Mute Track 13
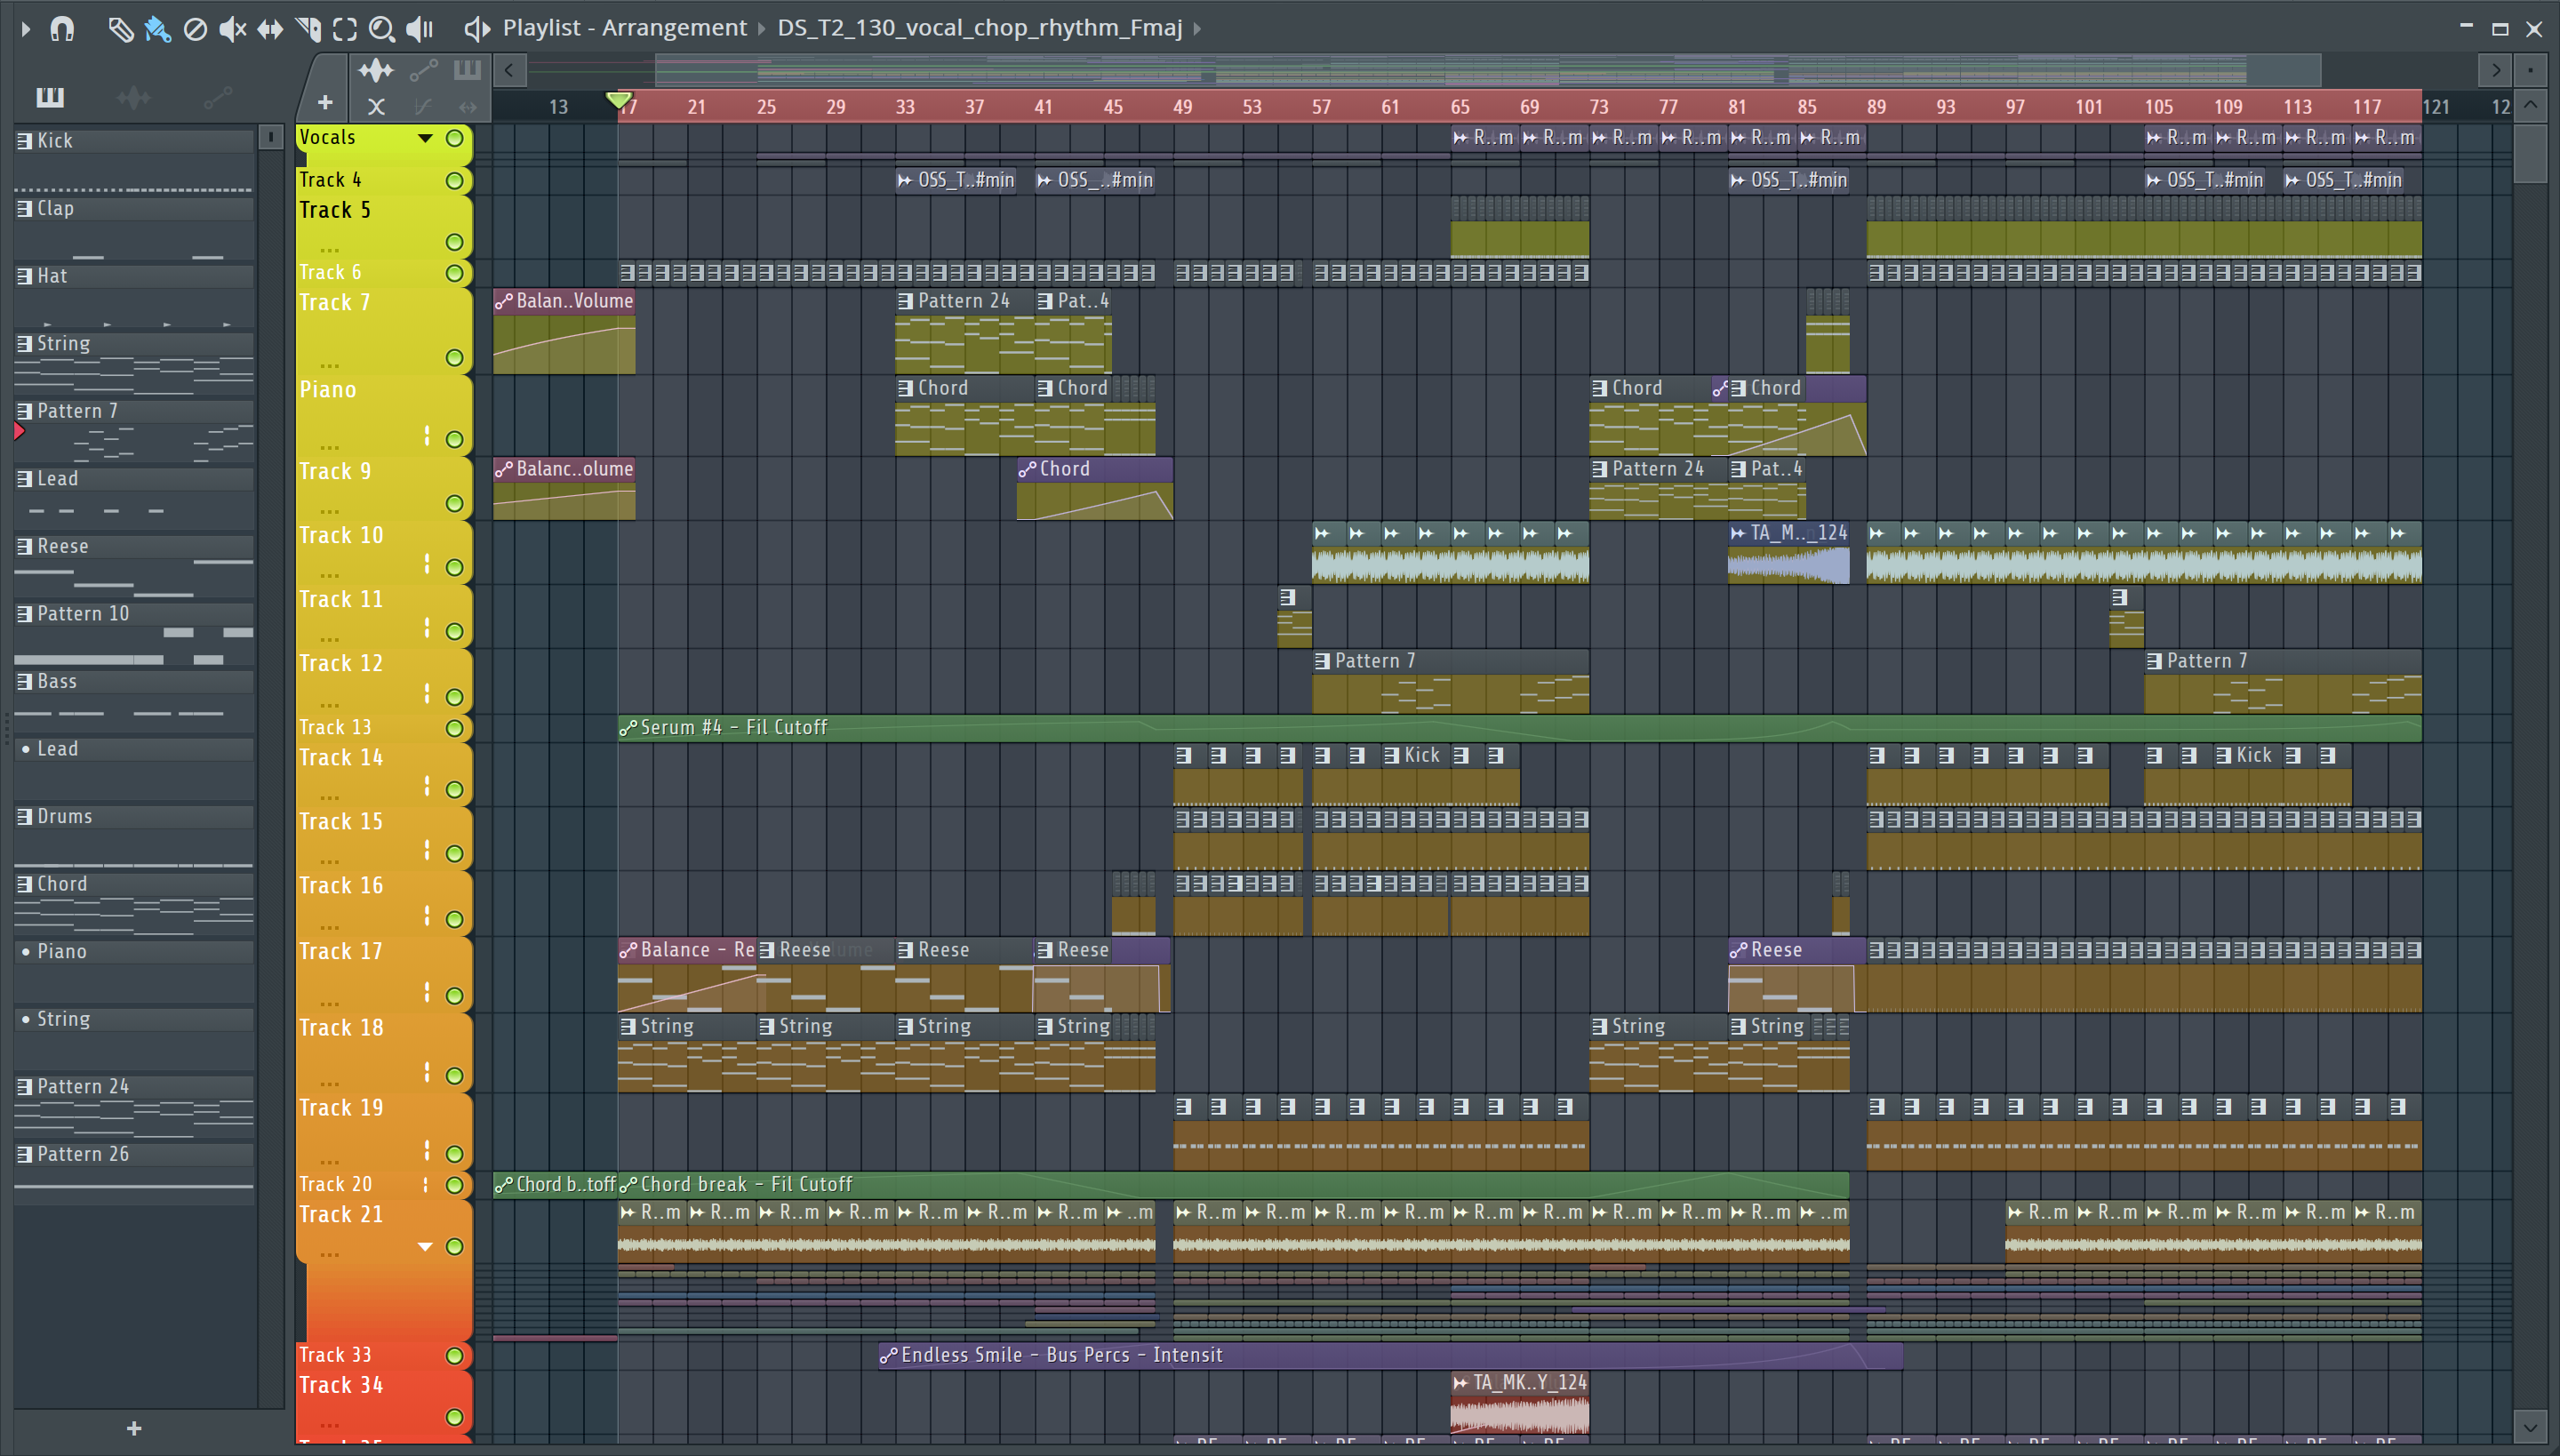The width and height of the screenshot is (2560, 1456). [454, 728]
